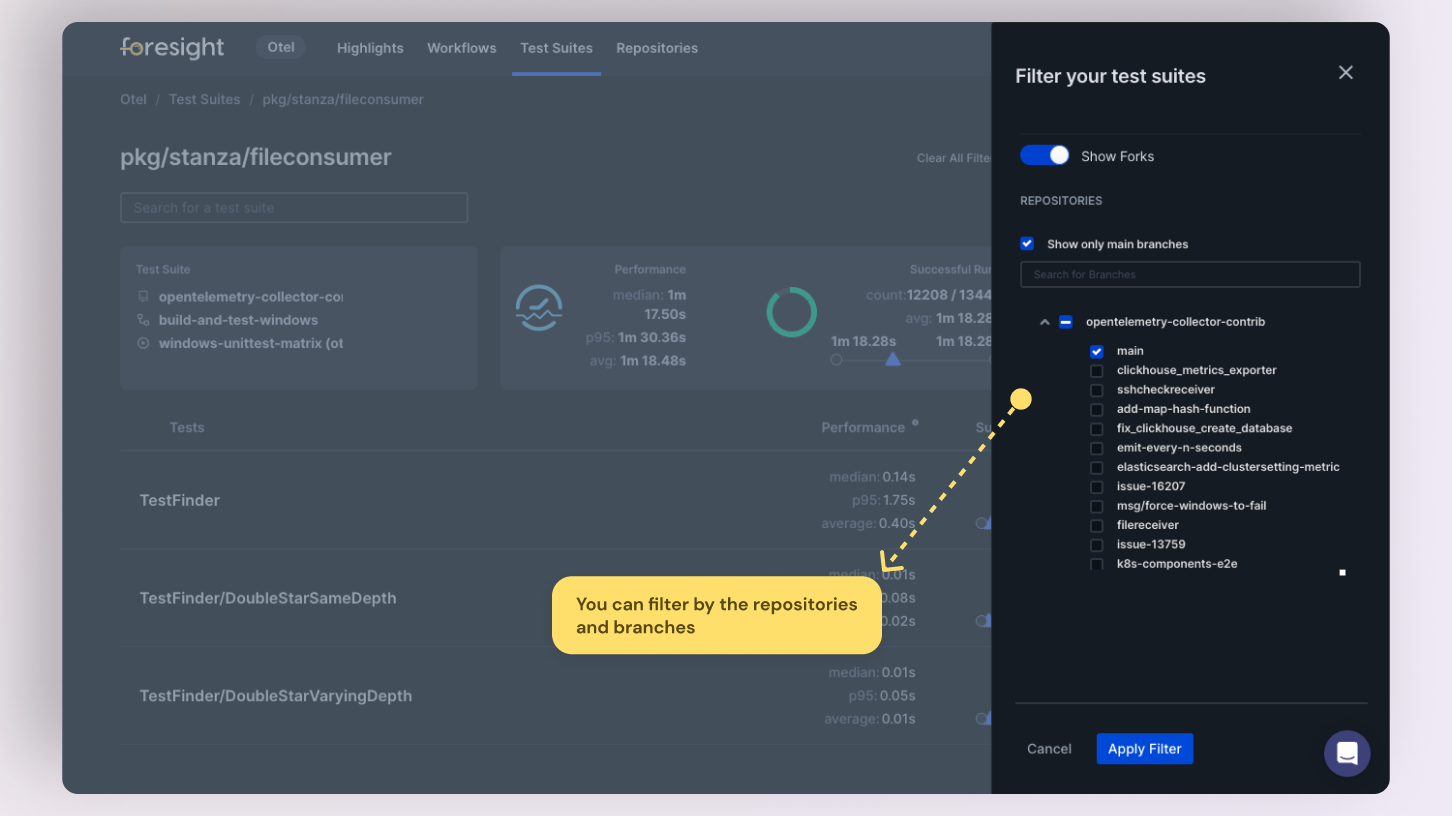Check the k8s-components-e2e branch
Viewport: 1452px width, 816px height.
coord(1097,564)
